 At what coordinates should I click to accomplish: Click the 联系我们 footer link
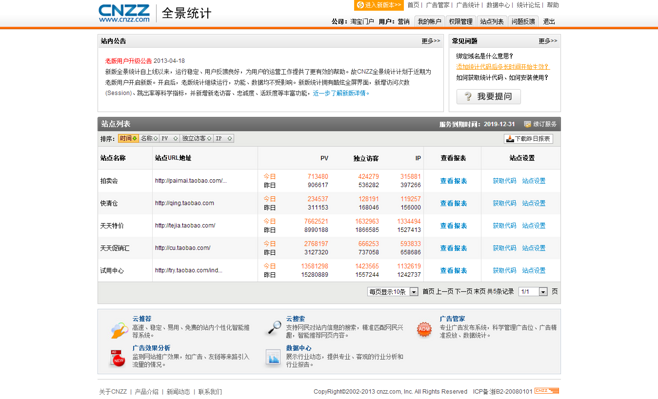pos(210,392)
